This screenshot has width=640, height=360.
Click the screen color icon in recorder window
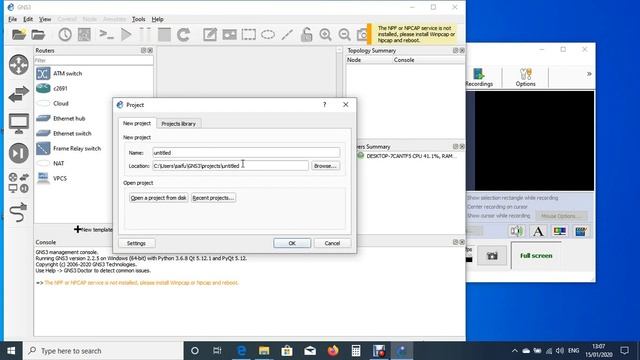(559, 231)
